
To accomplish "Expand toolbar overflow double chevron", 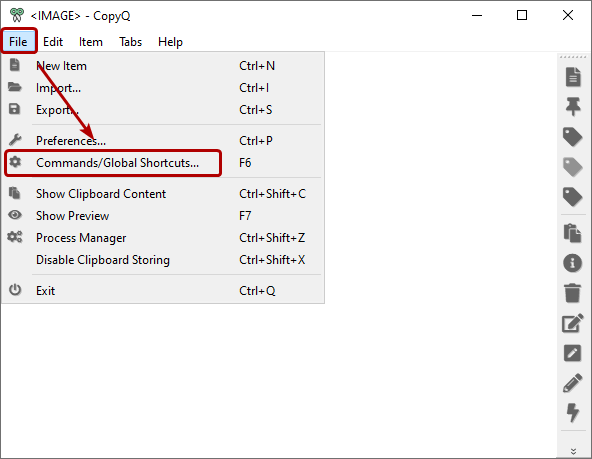I will tap(573, 451).
